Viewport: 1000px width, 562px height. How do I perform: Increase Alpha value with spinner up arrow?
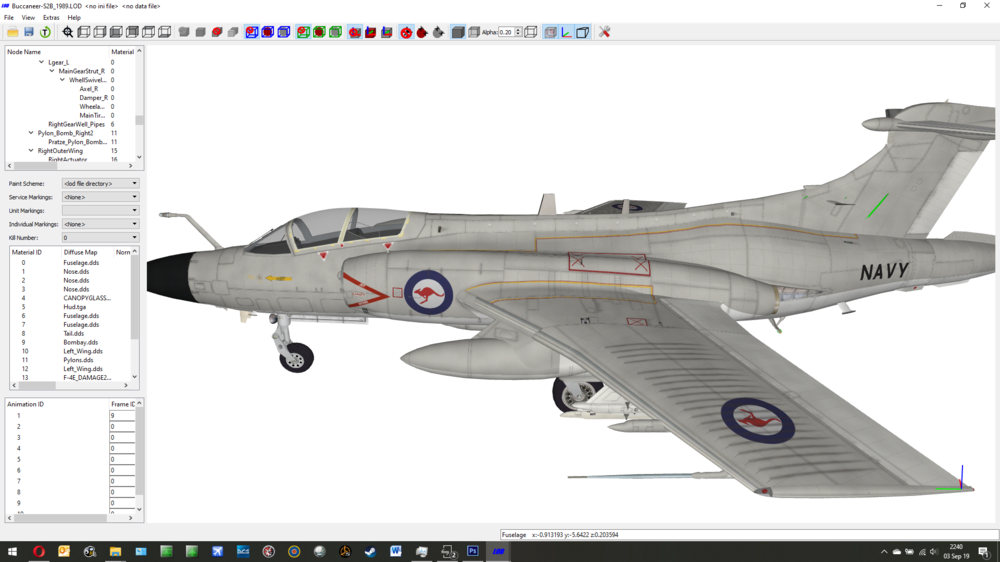point(518,30)
